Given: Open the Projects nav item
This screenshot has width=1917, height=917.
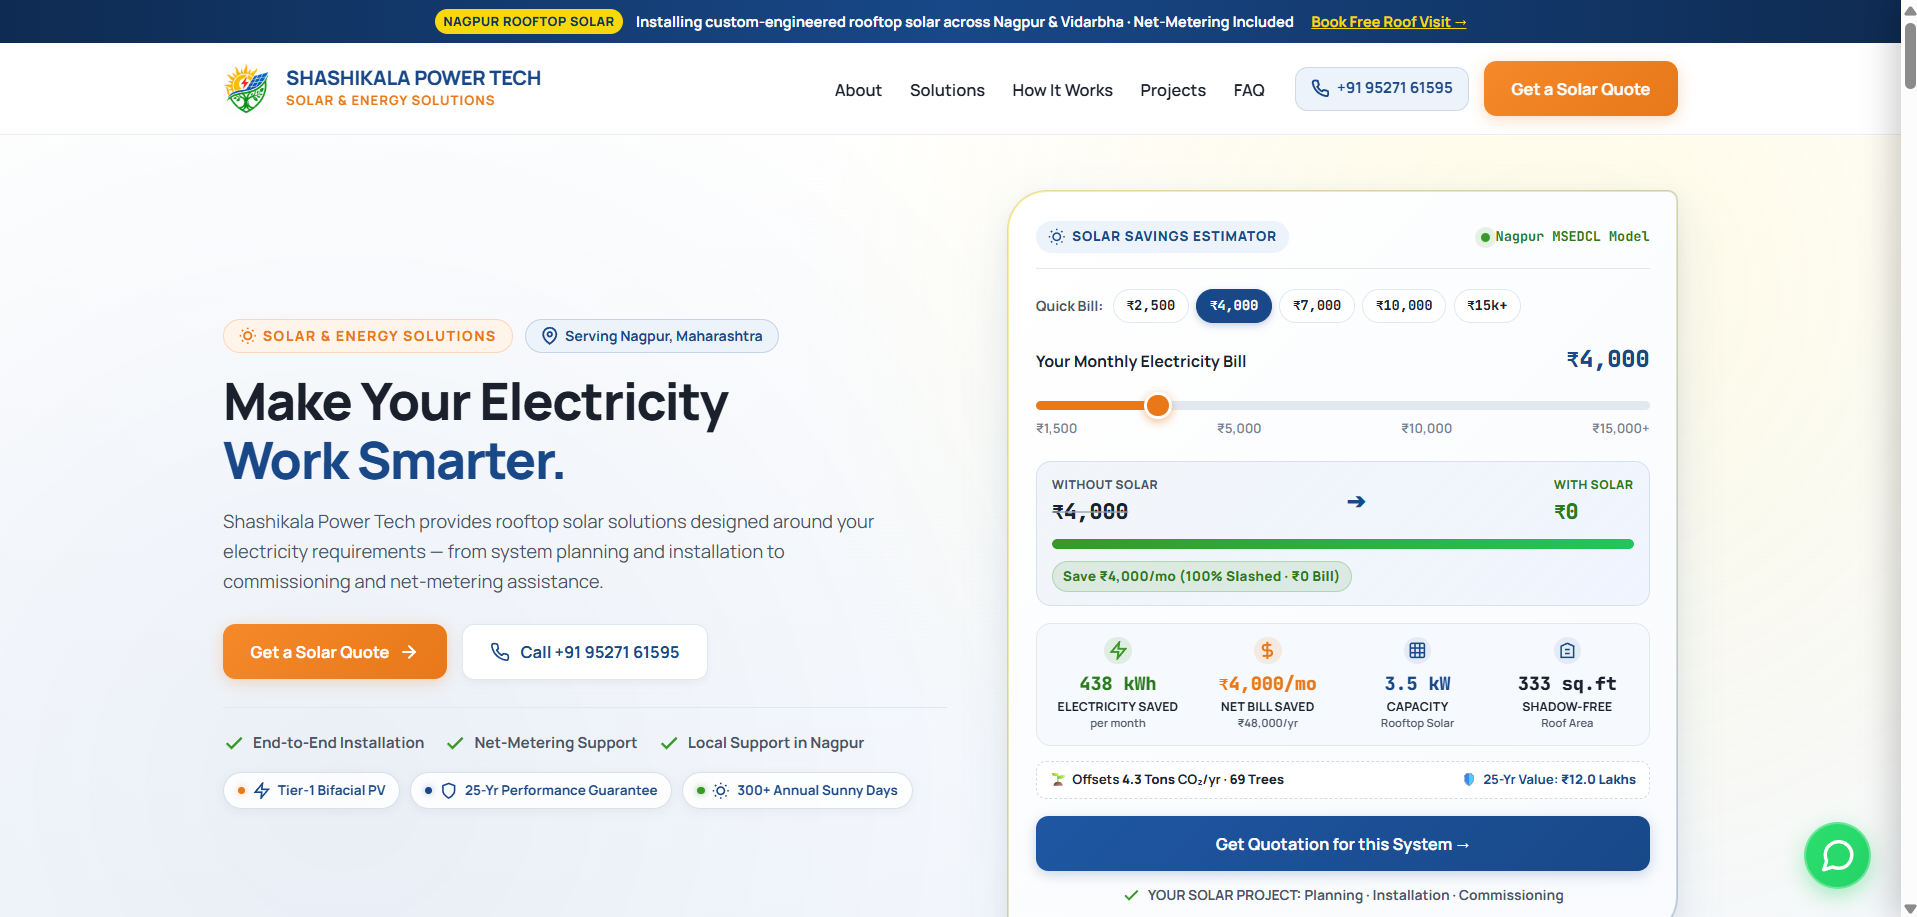Looking at the screenshot, I should click(1173, 90).
